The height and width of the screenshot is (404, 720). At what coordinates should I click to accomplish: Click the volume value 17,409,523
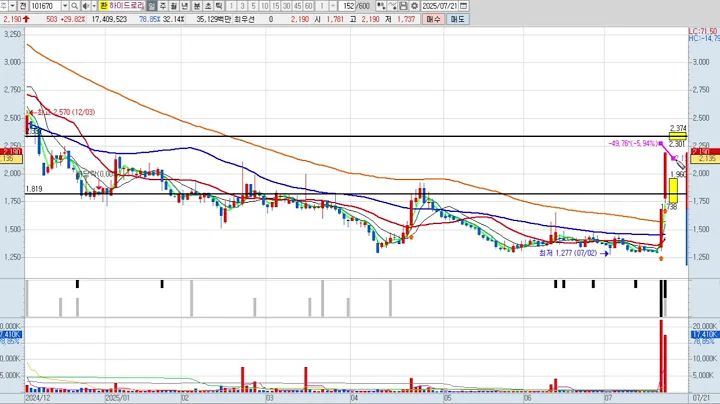pos(109,19)
